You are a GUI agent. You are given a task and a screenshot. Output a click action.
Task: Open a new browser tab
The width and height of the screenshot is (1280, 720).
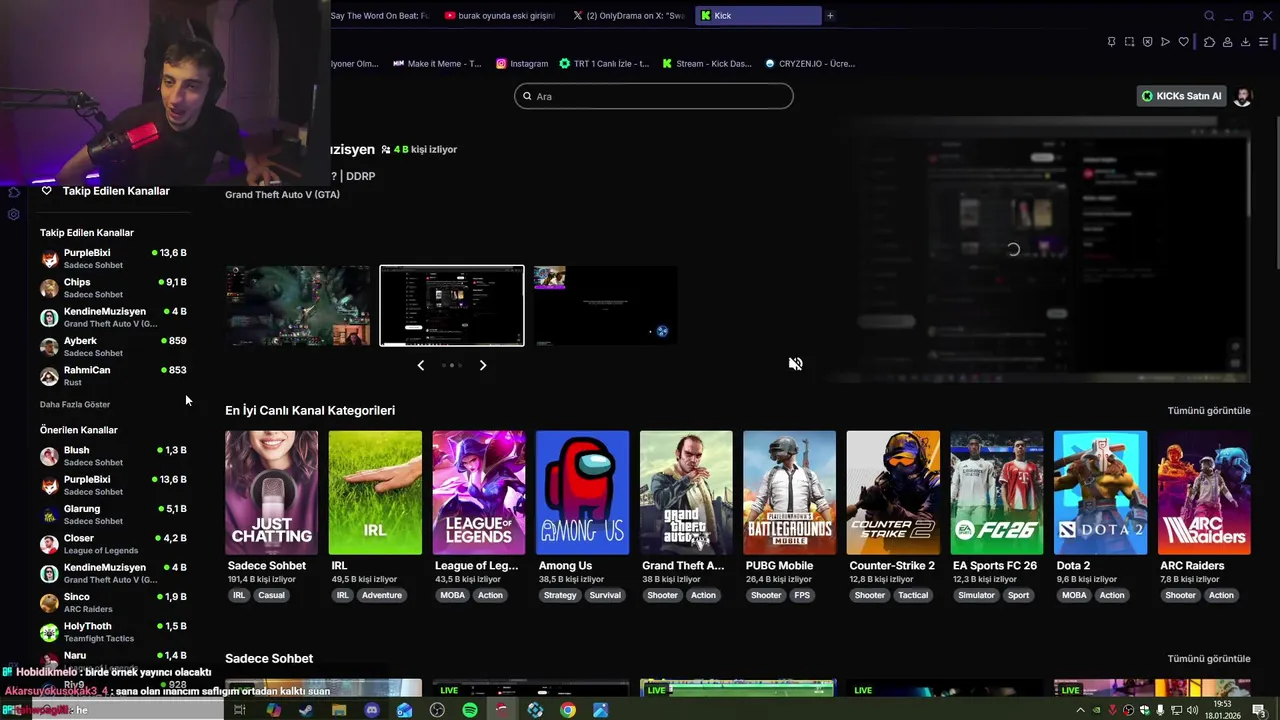coord(830,16)
